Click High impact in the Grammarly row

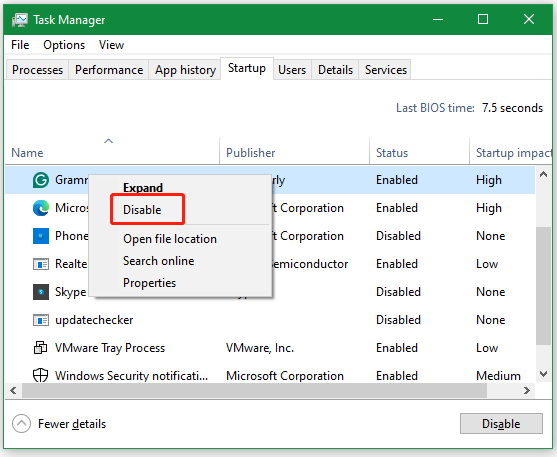coord(489,180)
